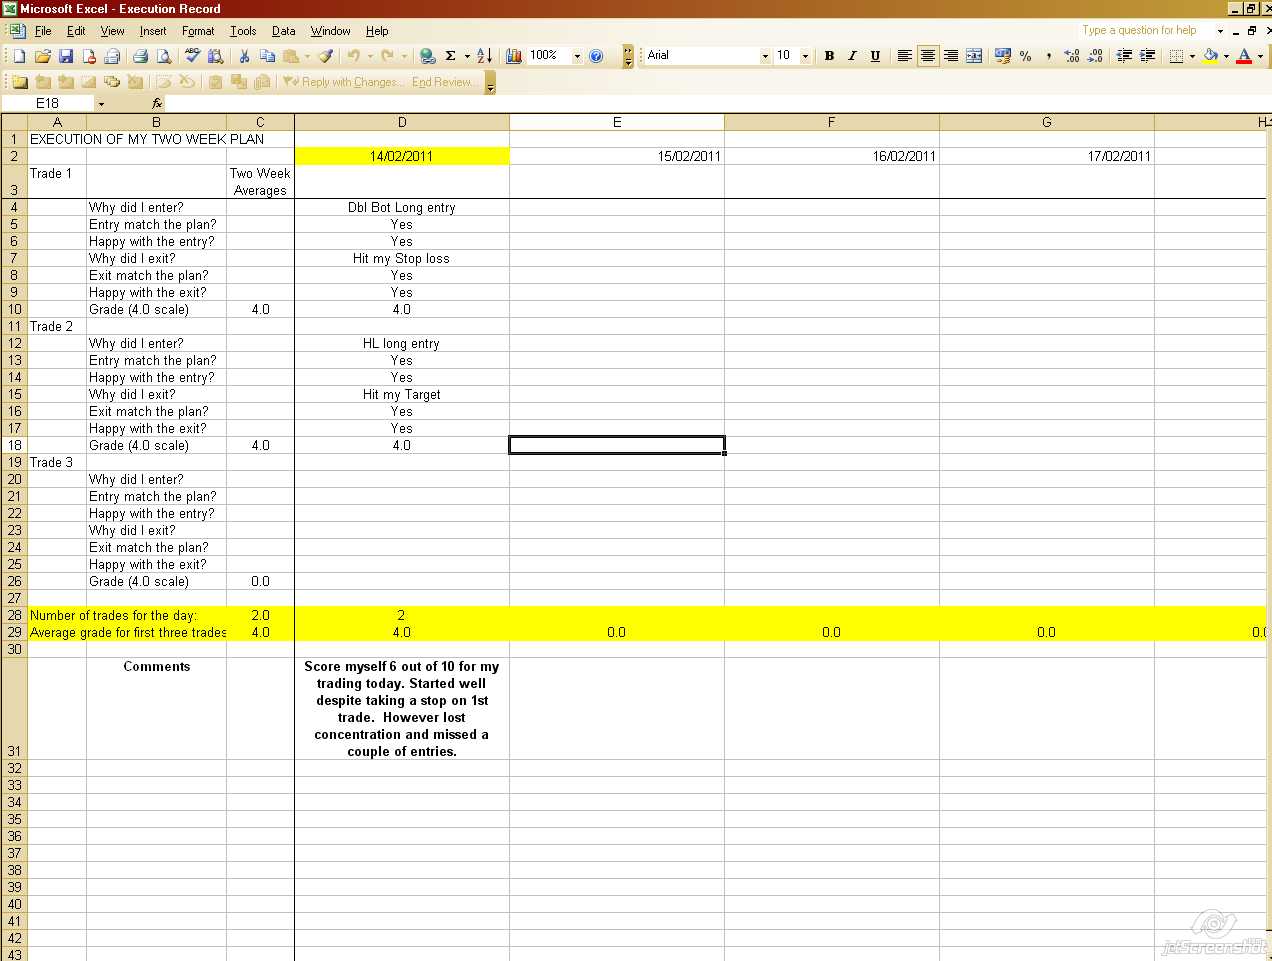Open the font size 10 dropdown
The image size is (1272, 961).
[805, 56]
